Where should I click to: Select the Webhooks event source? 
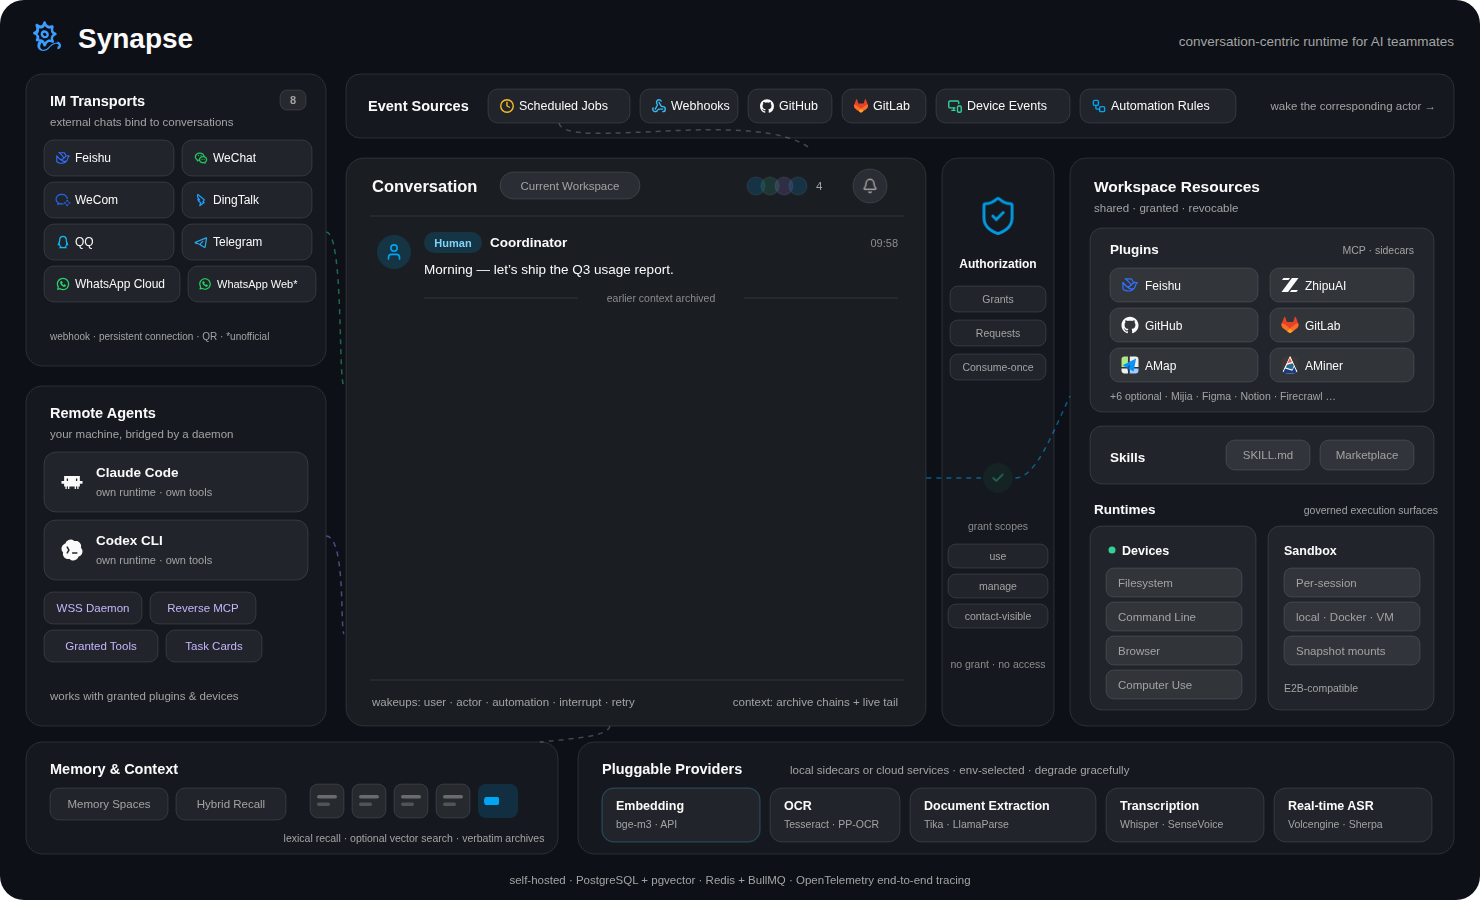(x=689, y=106)
